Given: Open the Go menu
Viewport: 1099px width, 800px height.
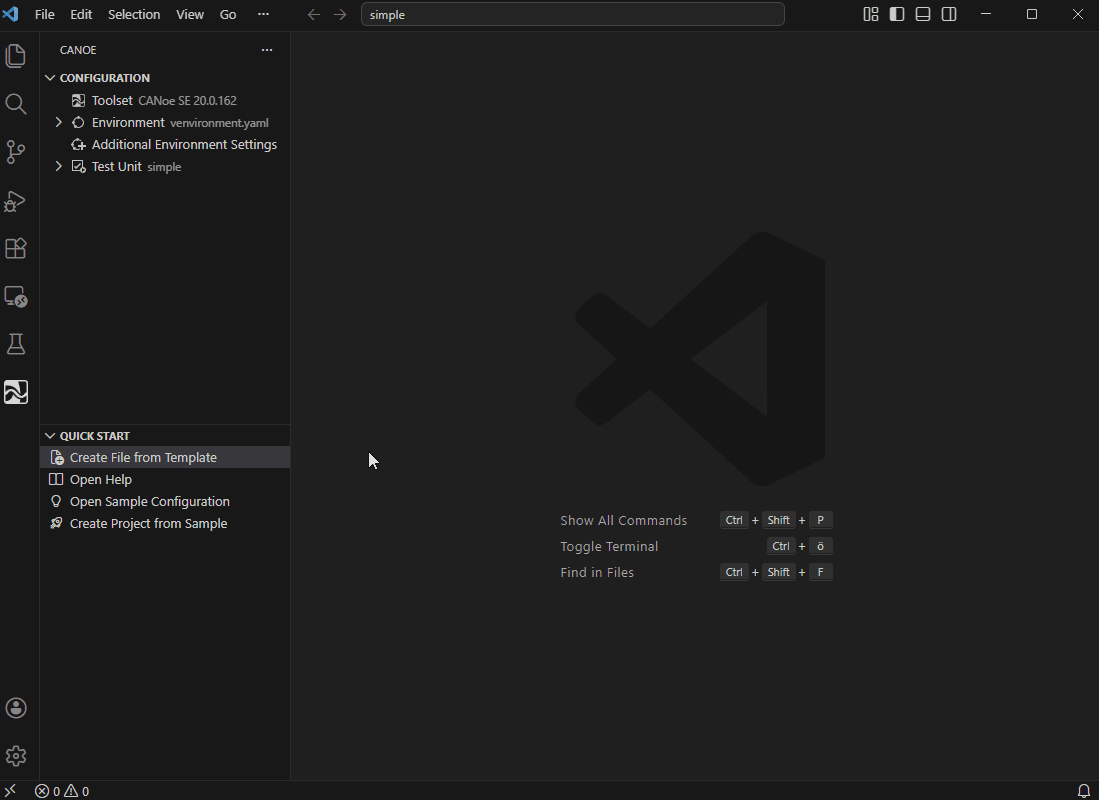Looking at the screenshot, I should [x=228, y=14].
